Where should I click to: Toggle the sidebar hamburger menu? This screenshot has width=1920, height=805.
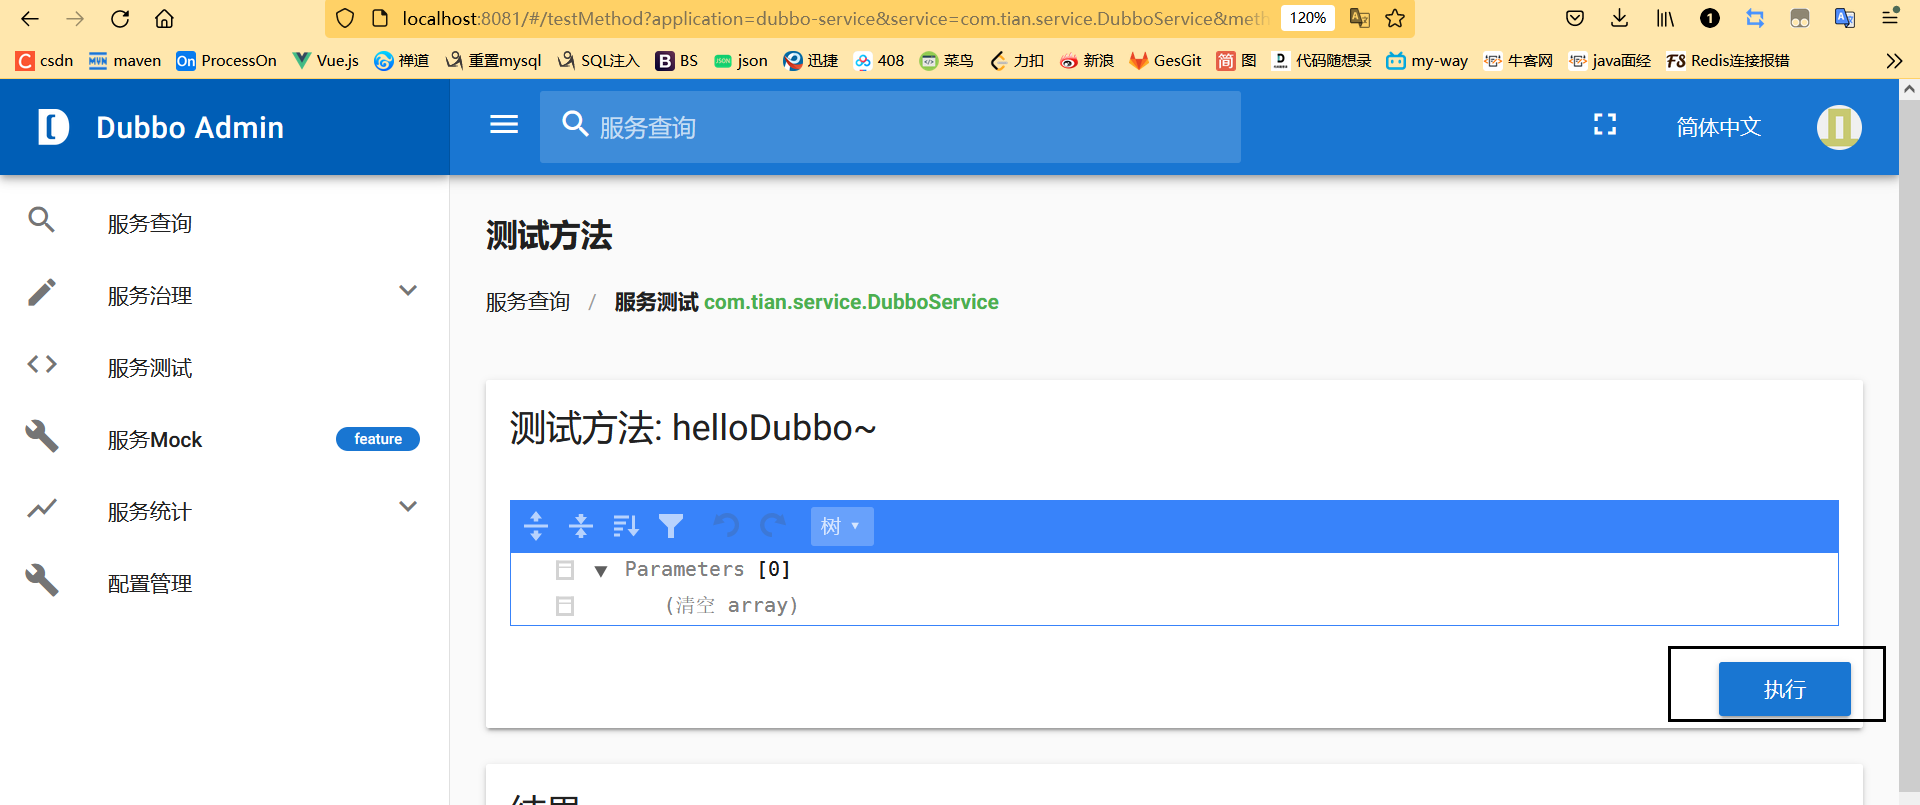coord(504,125)
